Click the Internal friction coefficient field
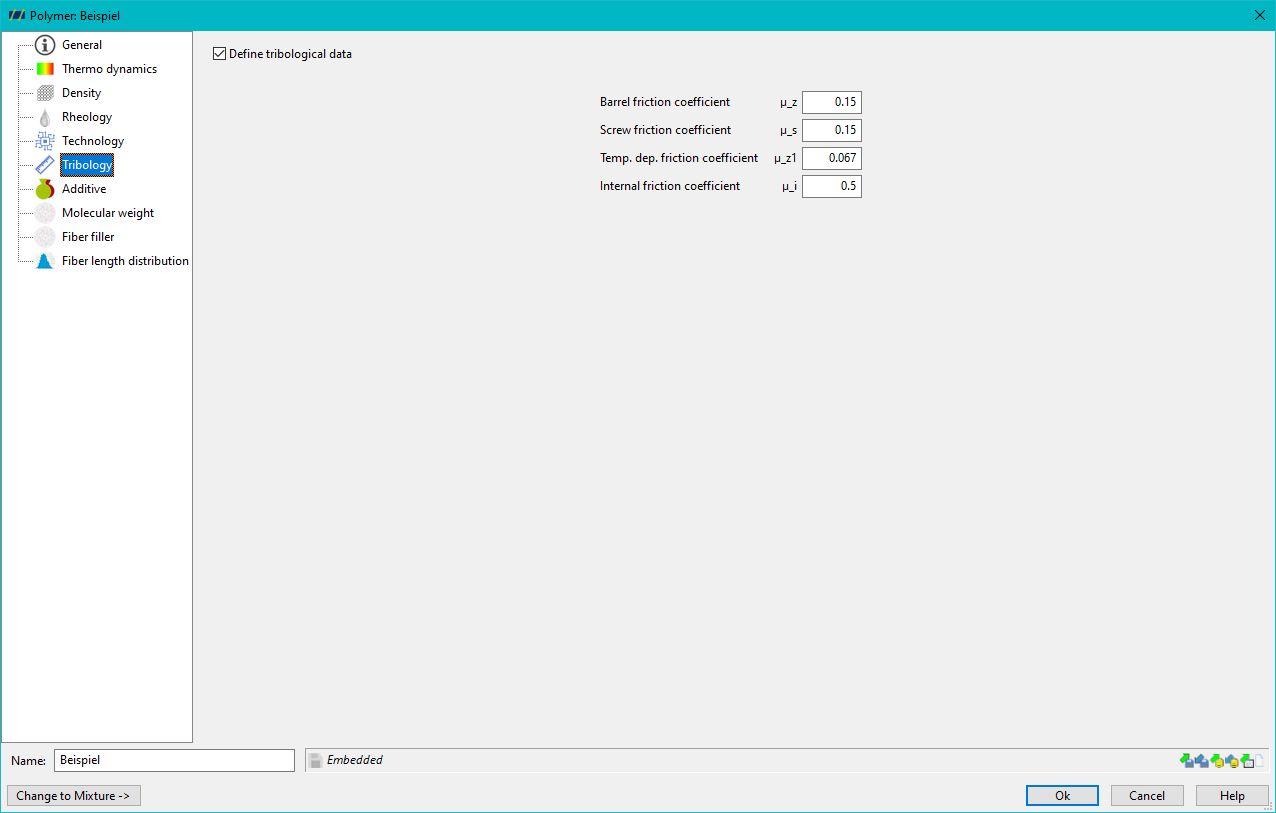Image resolution: width=1276 pixels, height=813 pixels. coord(831,186)
